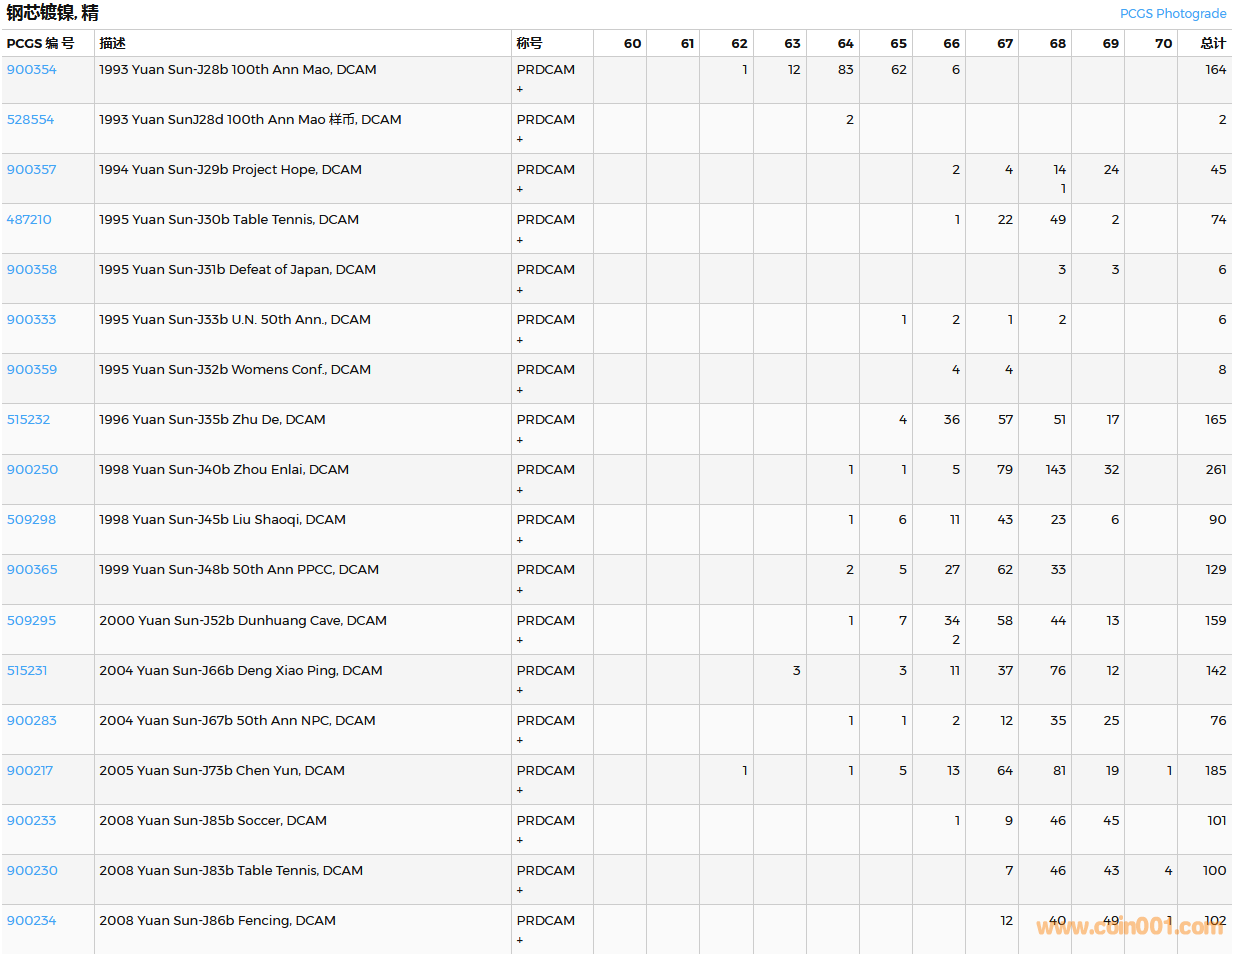Click PCGS number 900217 Chen Yun

pos(30,771)
